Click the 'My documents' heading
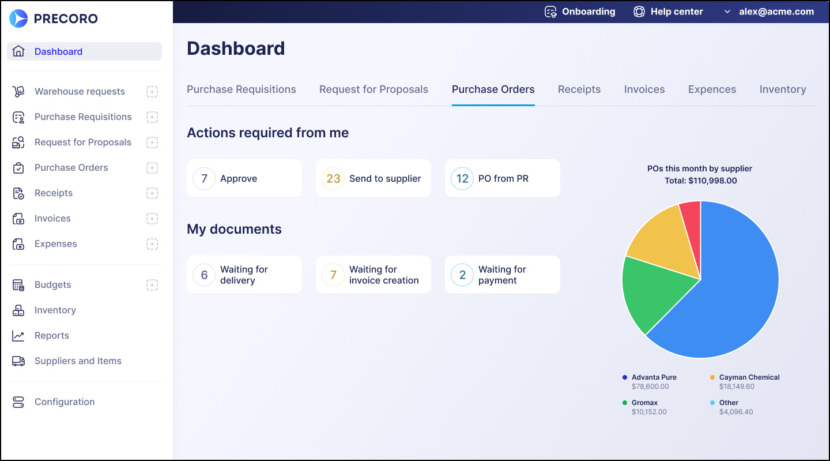Screen dimensions: 830x461 234,229
